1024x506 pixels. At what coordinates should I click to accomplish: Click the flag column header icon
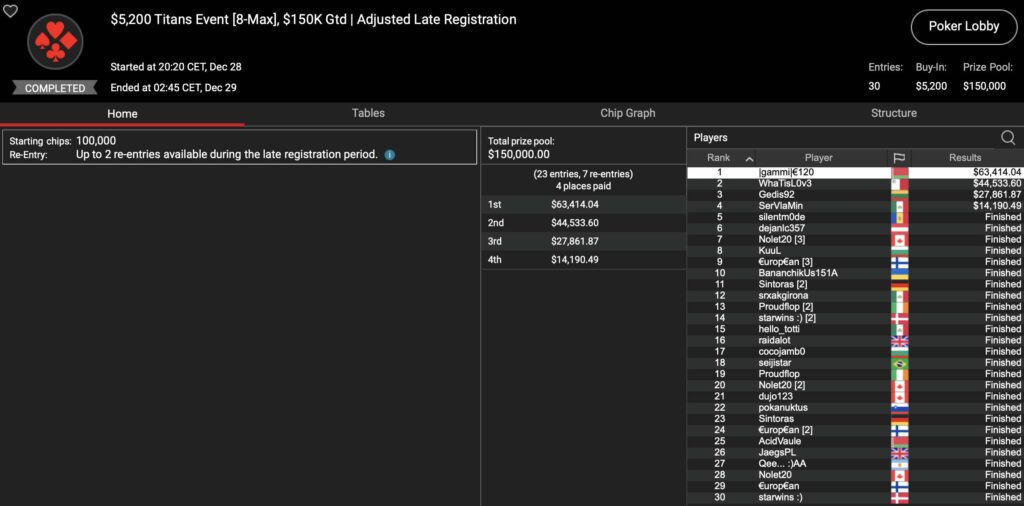point(898,158)
